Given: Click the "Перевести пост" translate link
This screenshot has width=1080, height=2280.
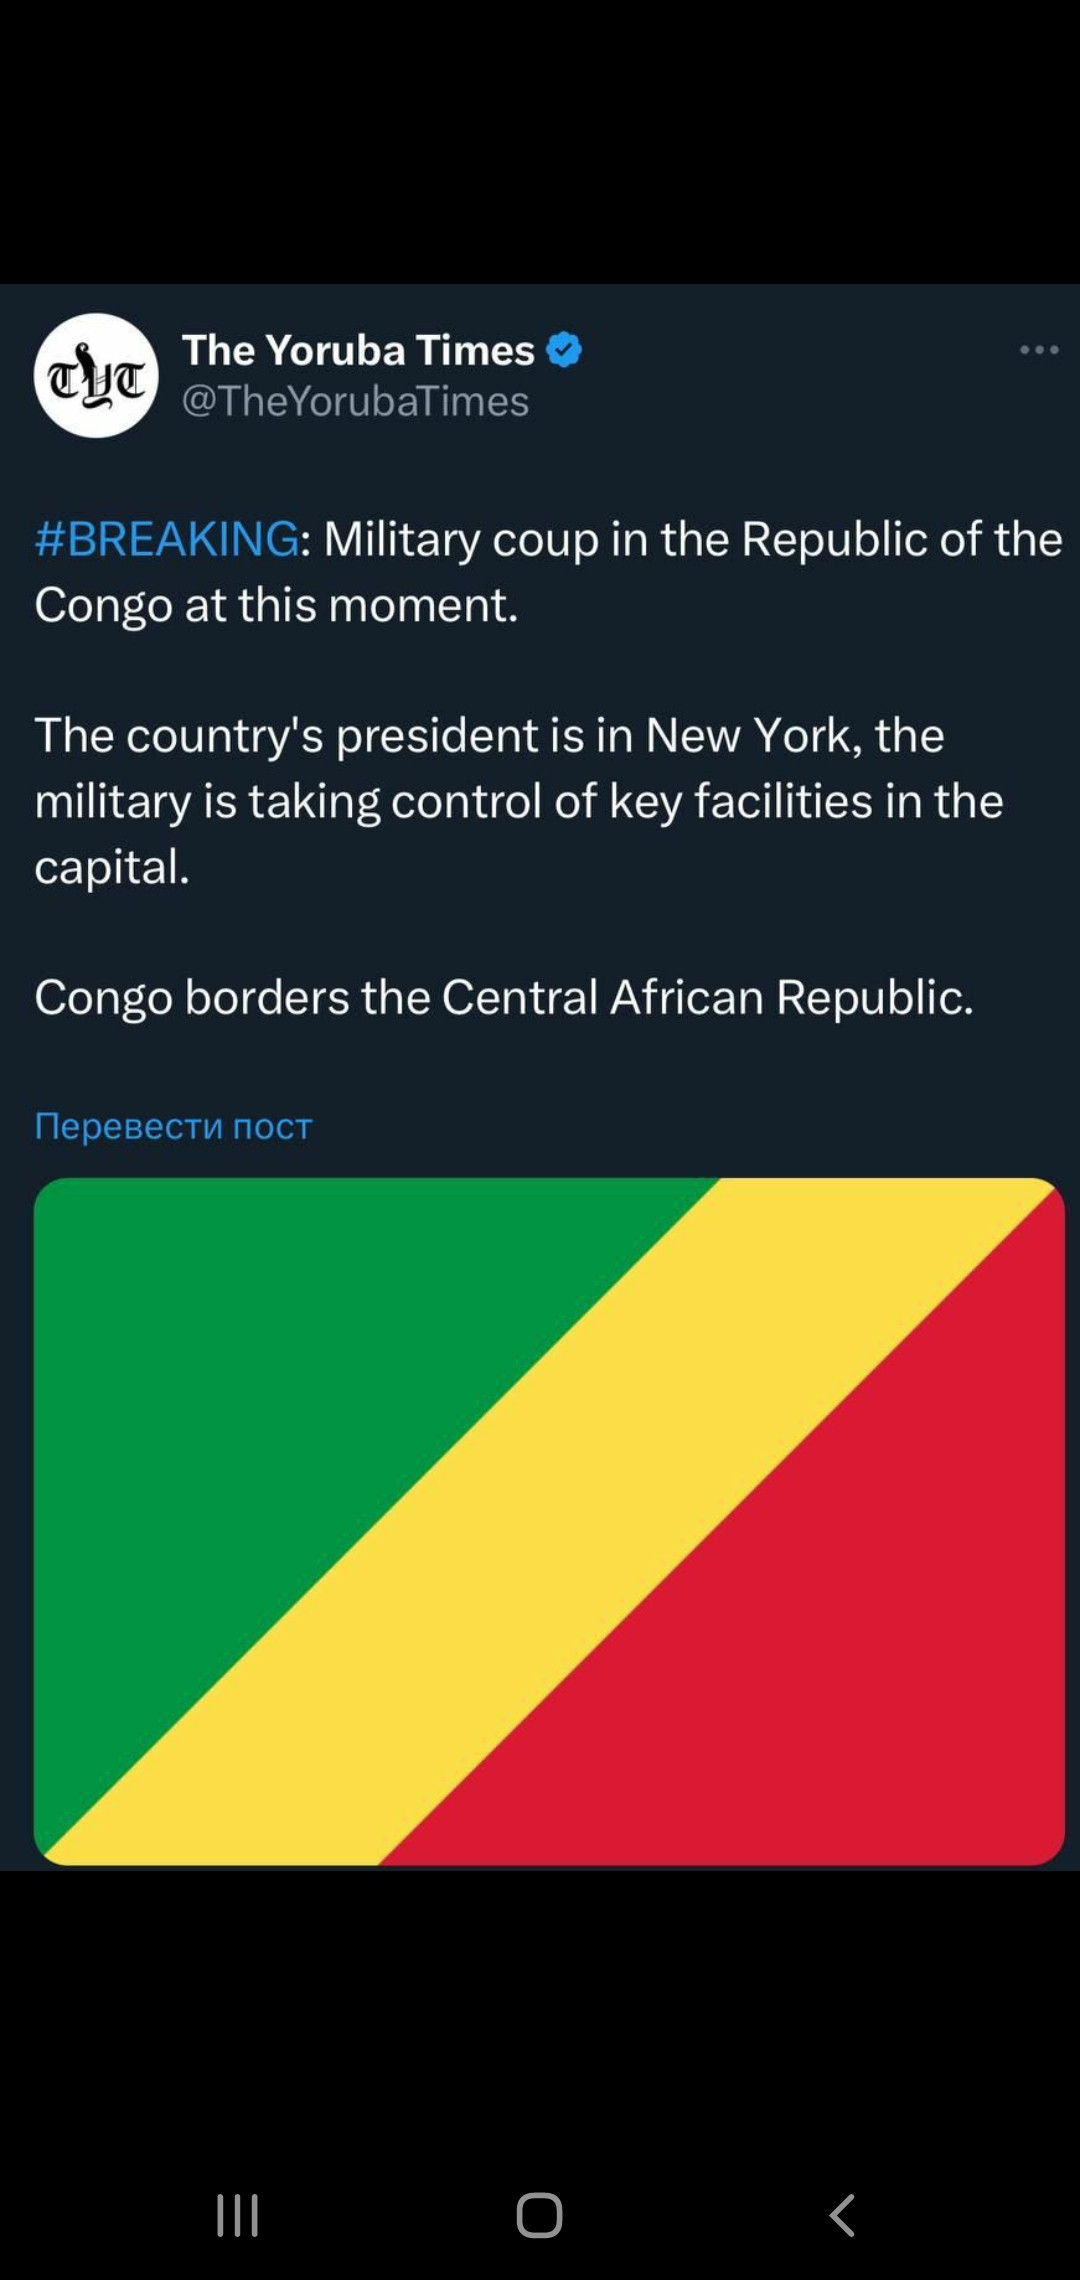Looking at the screenshot, I should pyautogui.click(x=173, y=1126).
